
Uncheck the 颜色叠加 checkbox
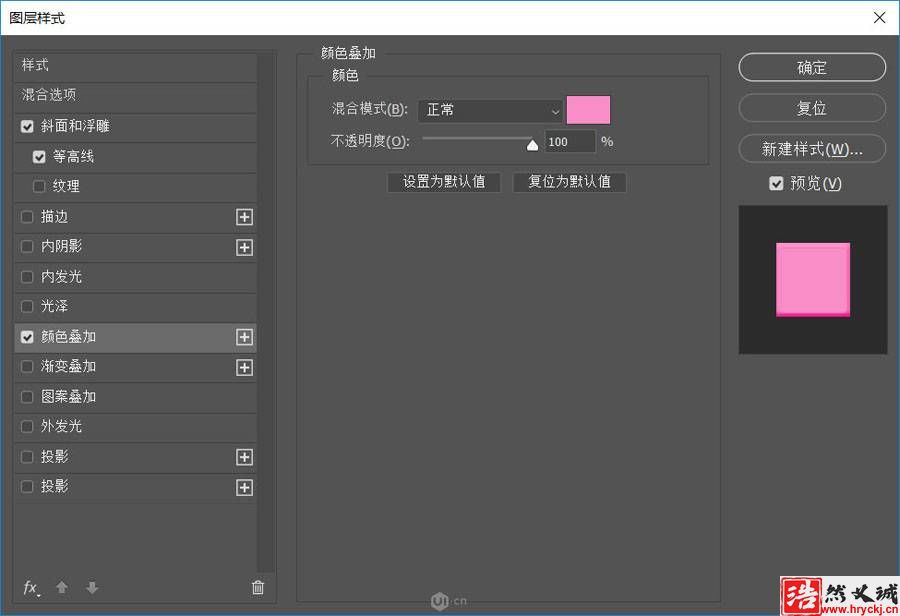coord(27,337)
